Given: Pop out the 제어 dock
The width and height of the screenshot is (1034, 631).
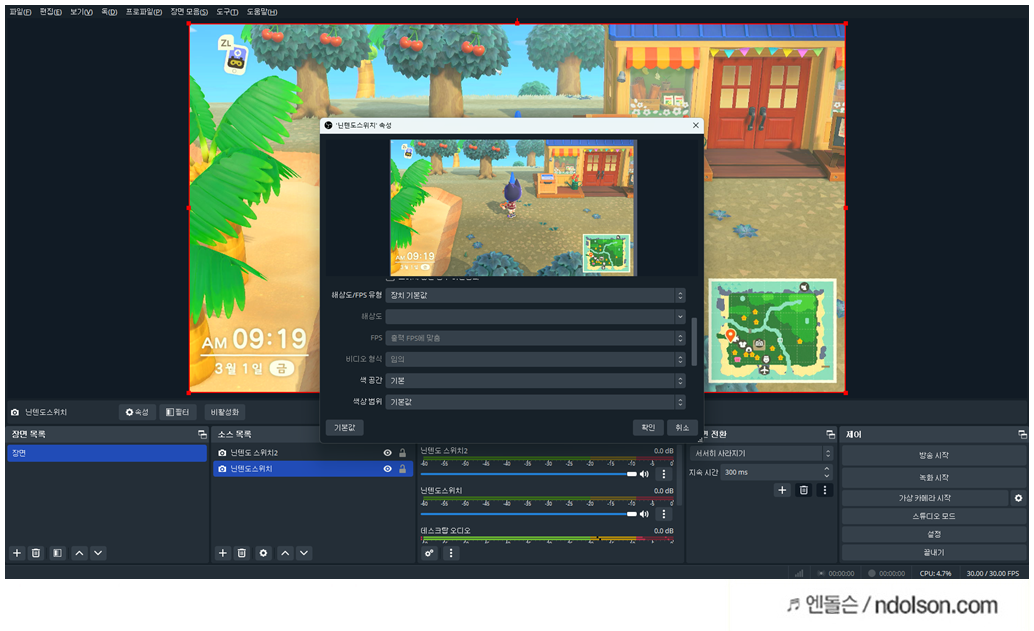Looking at the screenshot, I should [x=1022, y=435].
